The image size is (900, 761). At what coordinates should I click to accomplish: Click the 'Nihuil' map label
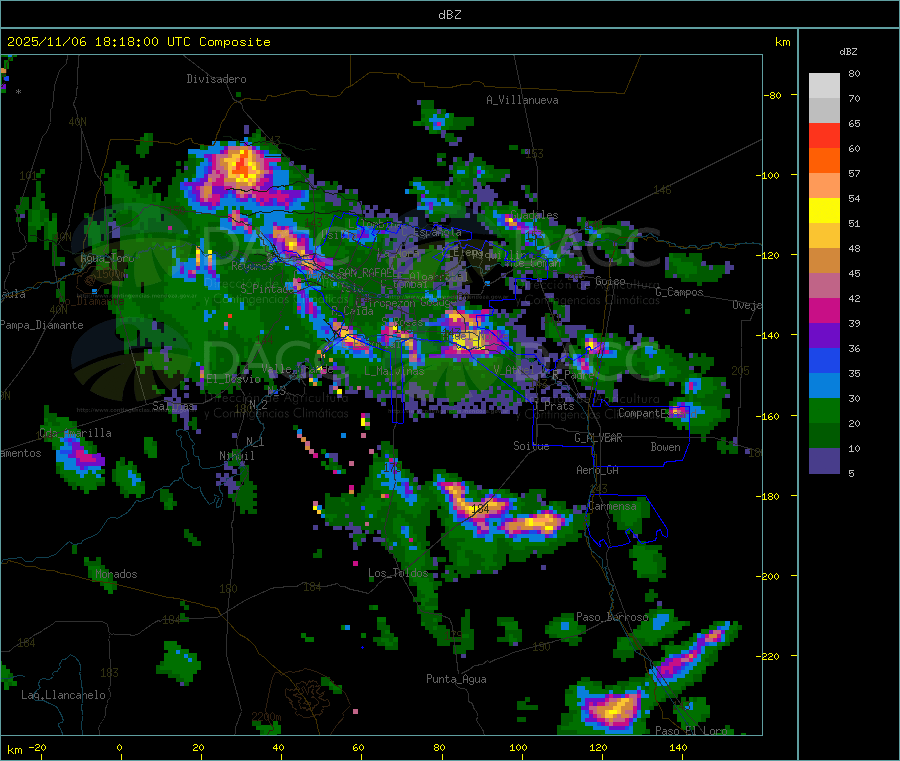pos(237,456)
